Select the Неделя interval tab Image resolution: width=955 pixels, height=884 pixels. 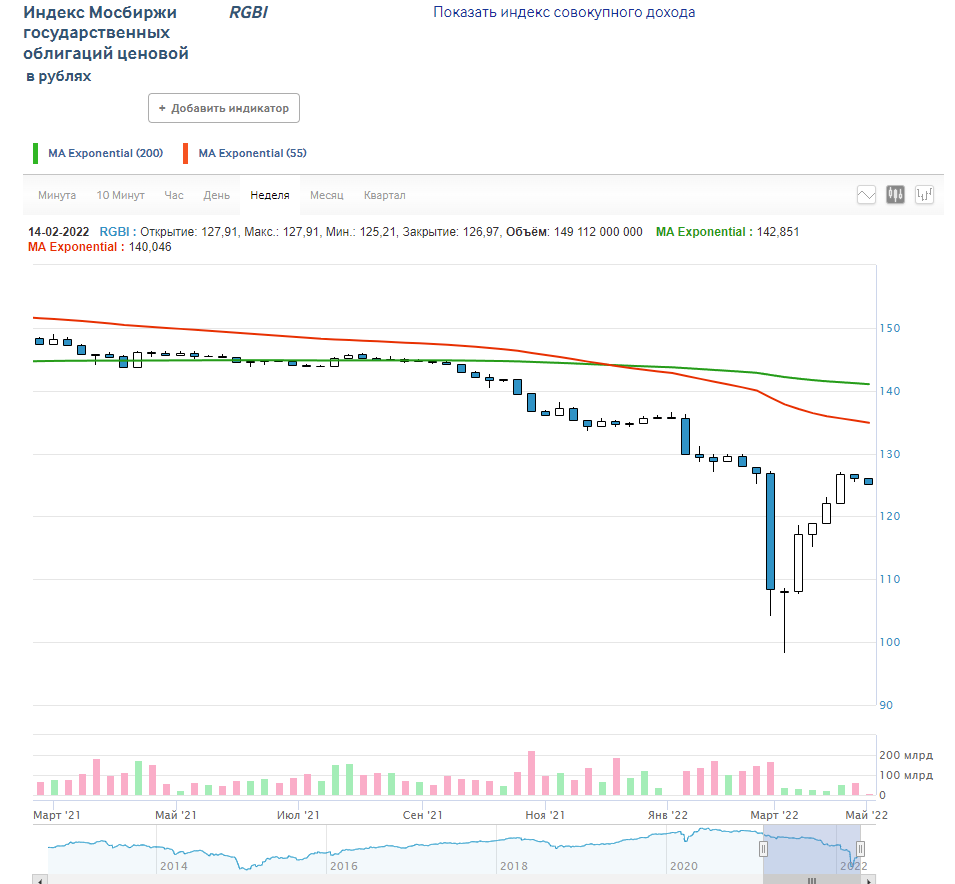(x=270, y=195)
